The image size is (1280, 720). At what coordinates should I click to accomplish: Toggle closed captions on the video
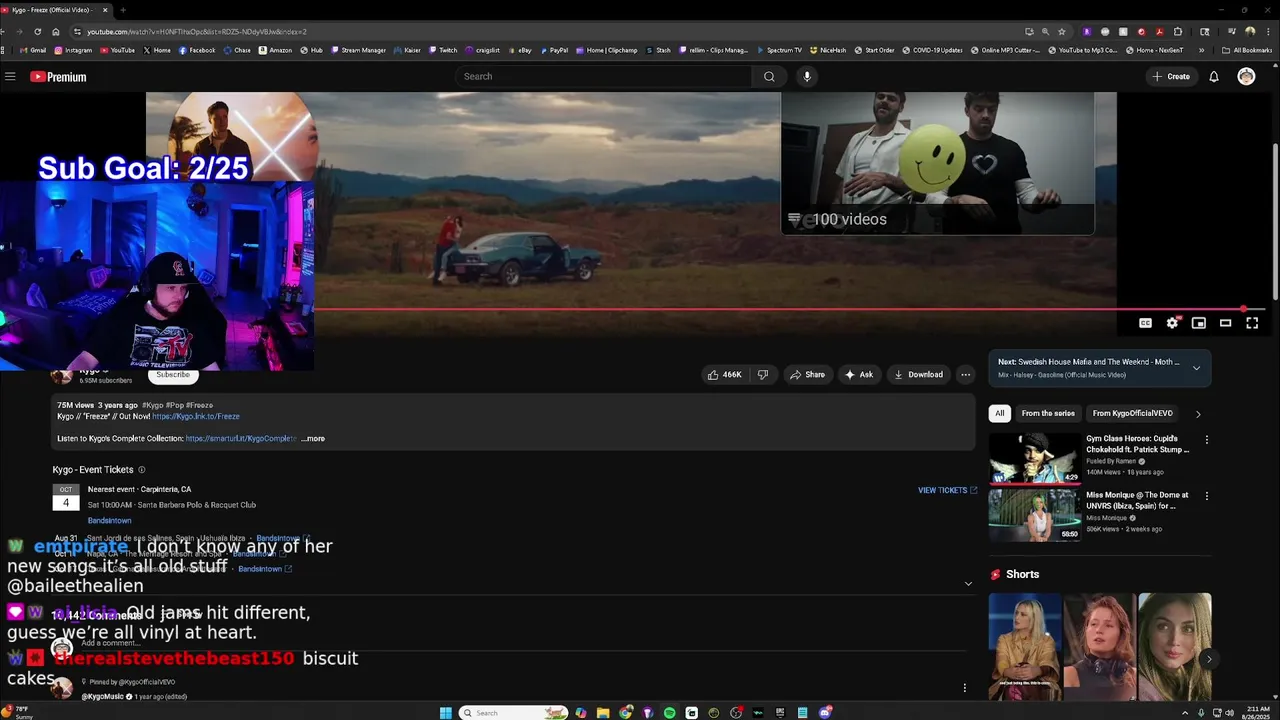coord(1145,323)
